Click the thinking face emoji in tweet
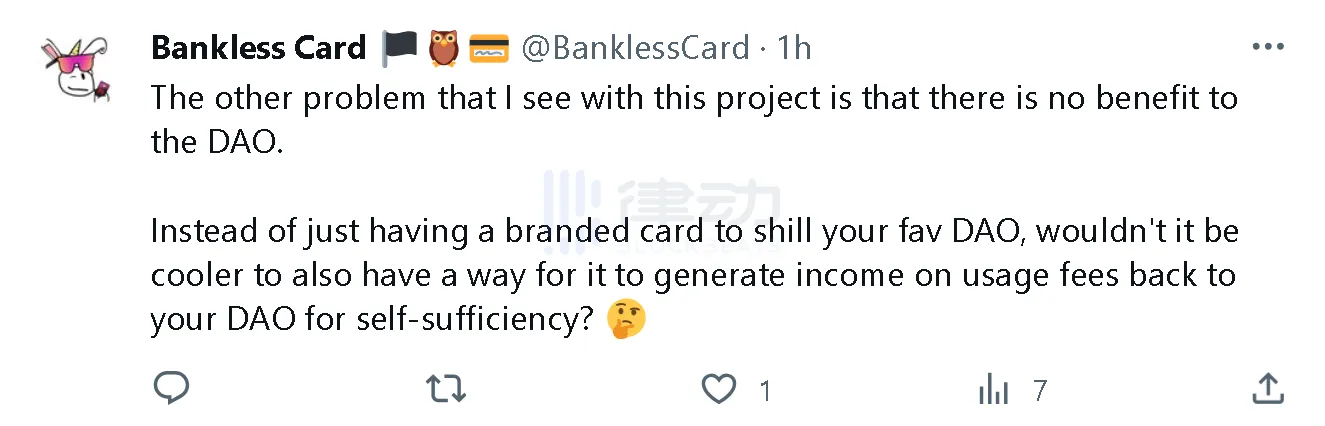1325x426 pixels. [x=627, y=319]
